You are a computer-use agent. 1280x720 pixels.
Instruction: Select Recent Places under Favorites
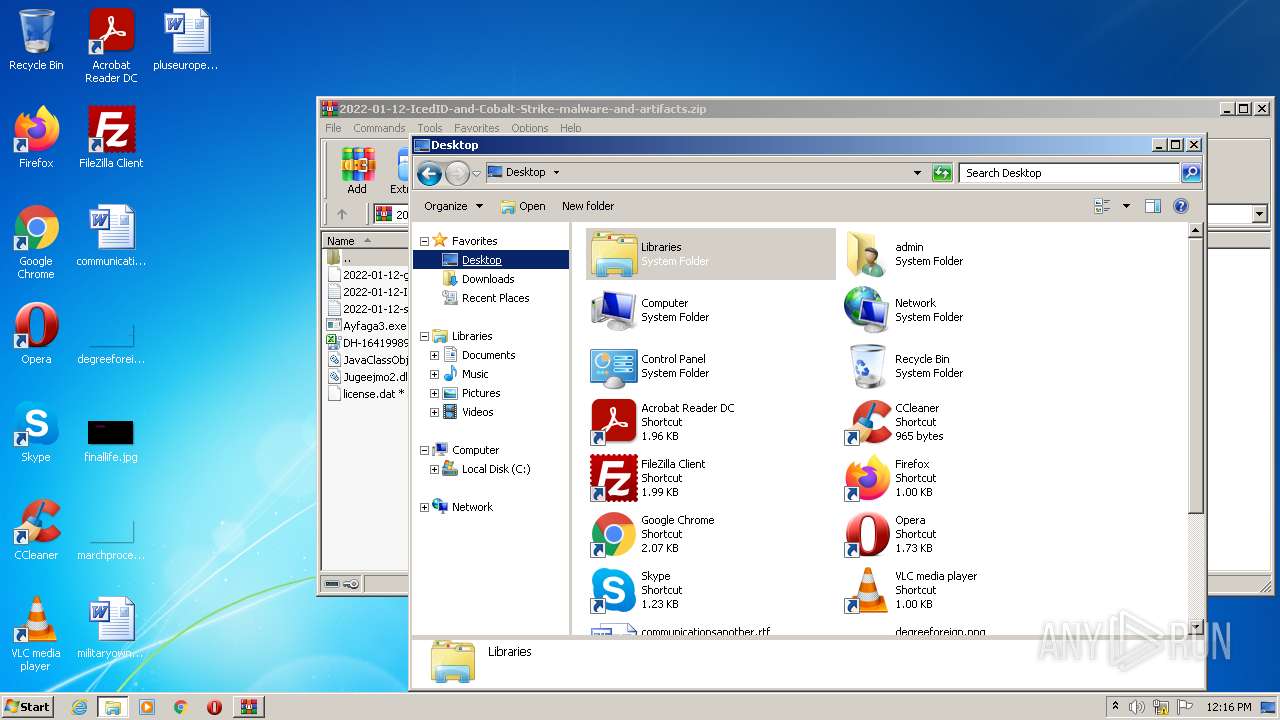pos(495,298)
